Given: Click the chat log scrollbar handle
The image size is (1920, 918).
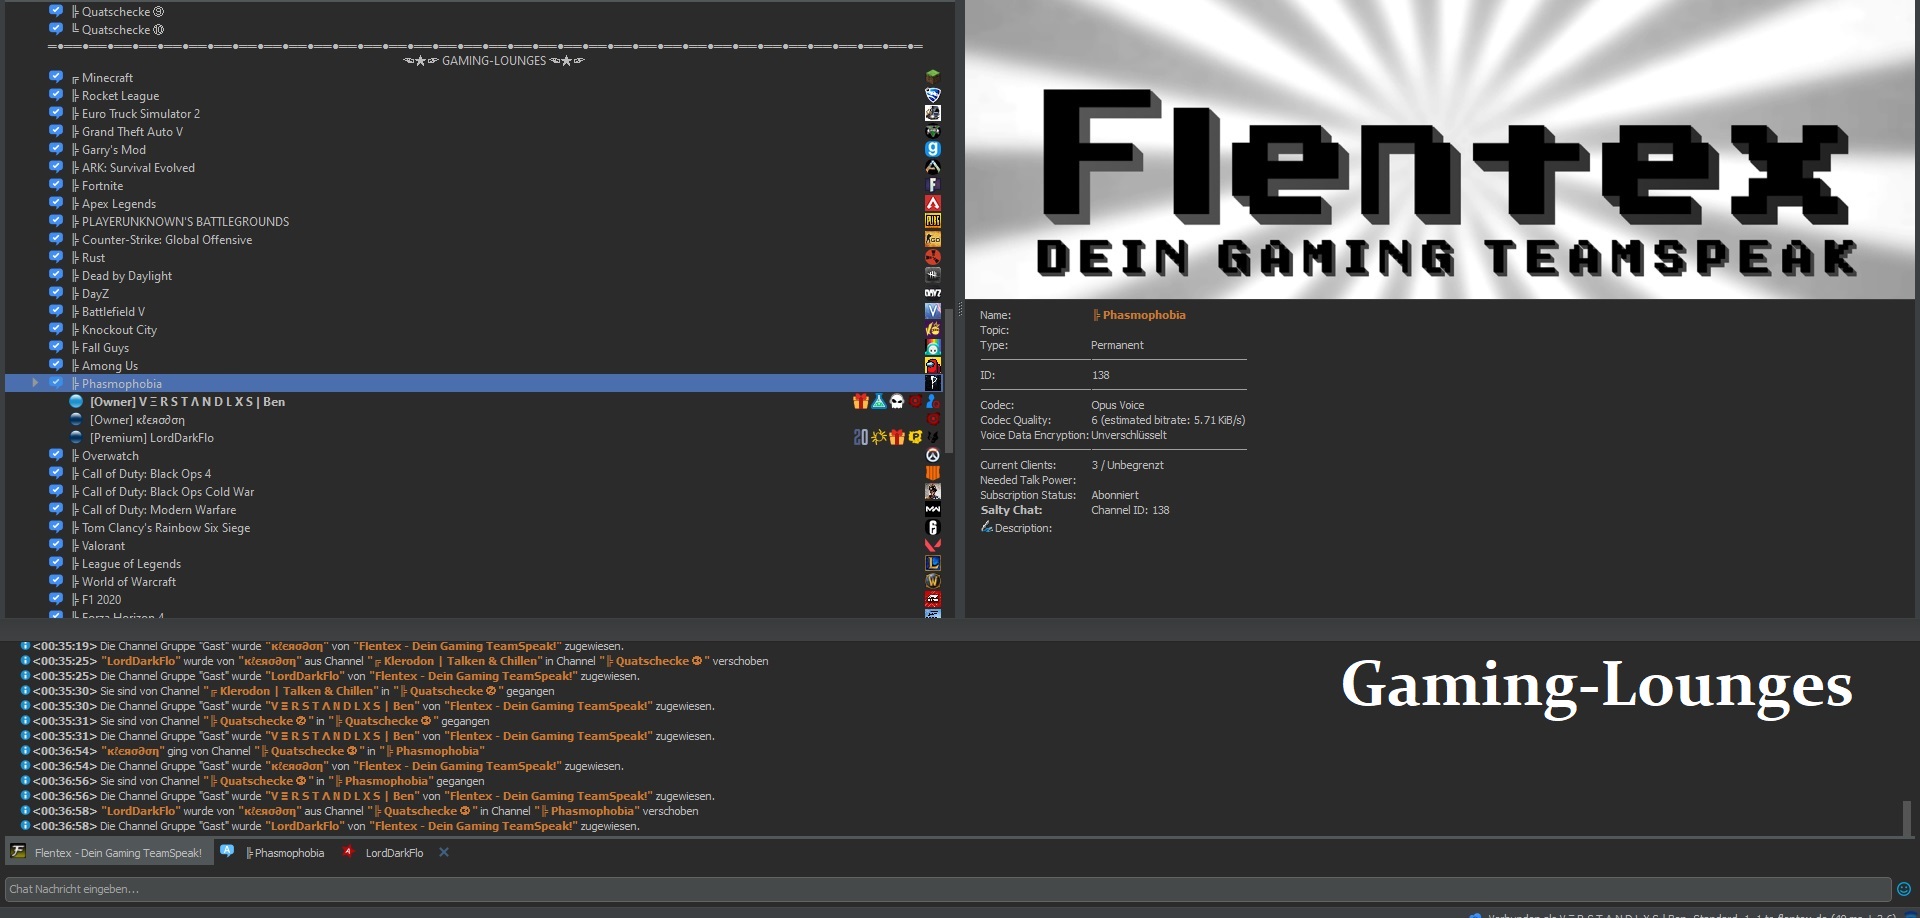Looking at the screenshot, I should [1906, 818].
